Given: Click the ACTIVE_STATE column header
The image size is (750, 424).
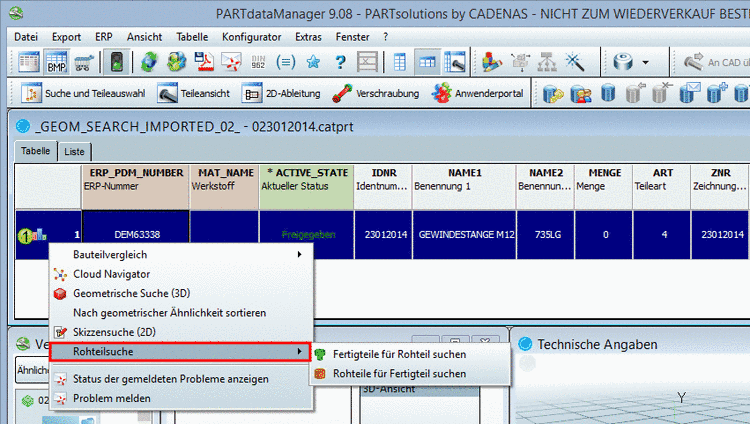Looking at the screenshot, I should tap(307, 187).
